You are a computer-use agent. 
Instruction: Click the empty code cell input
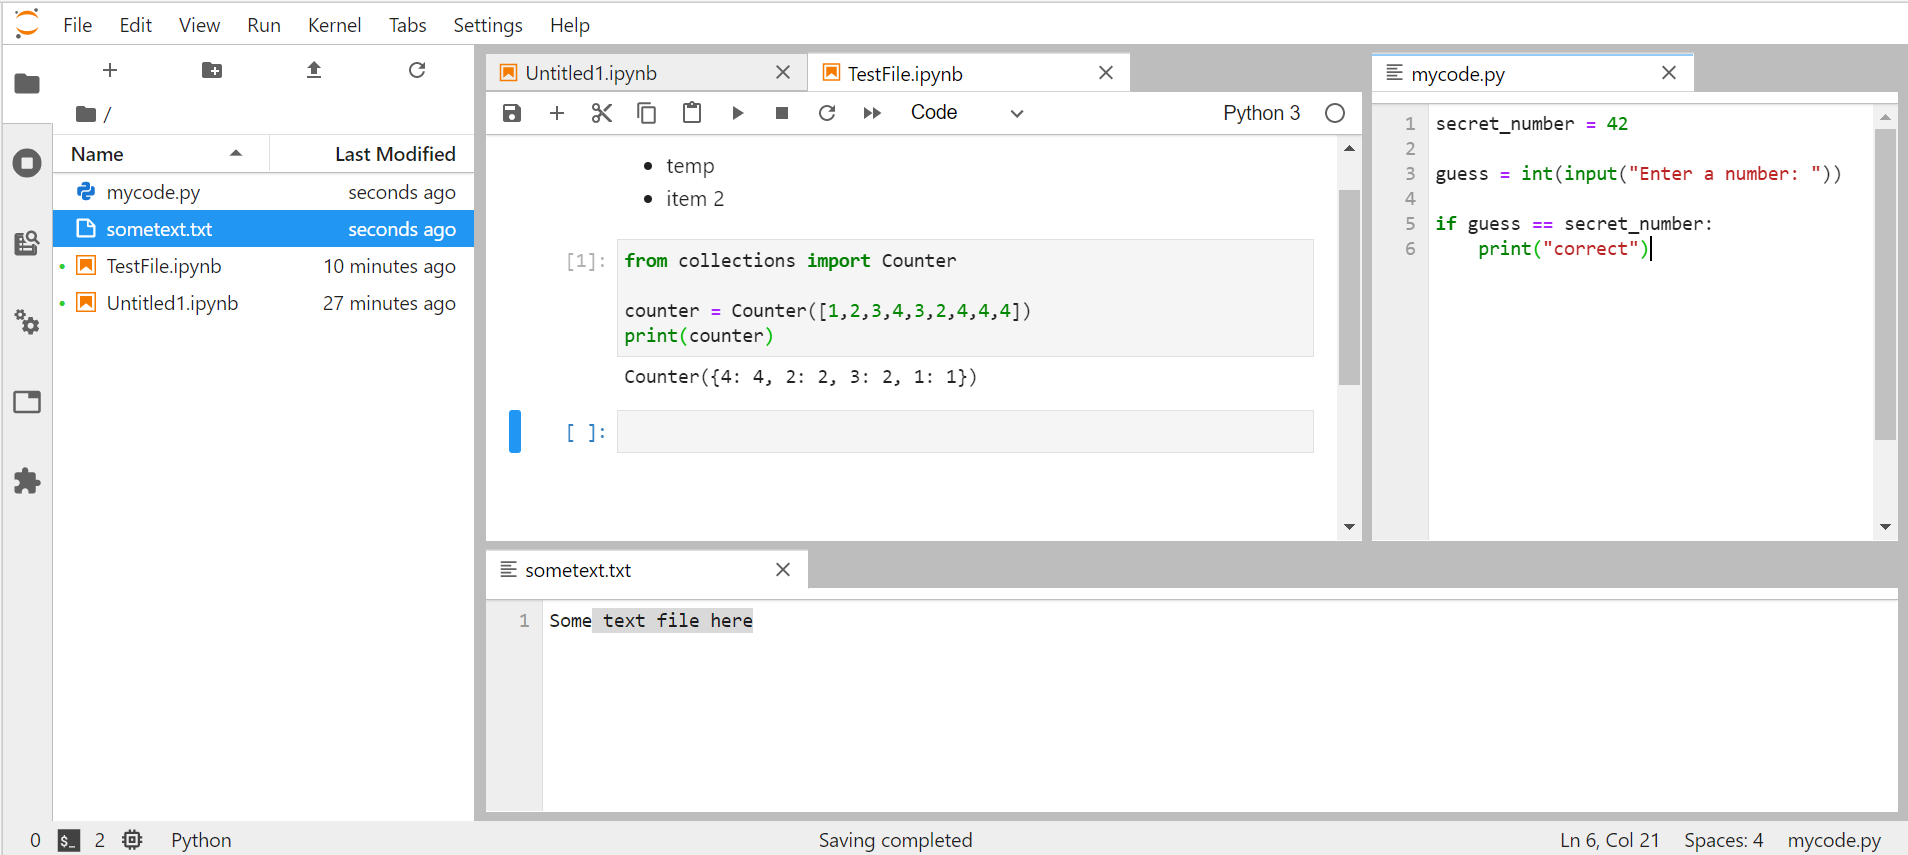click(x=964, y=432)
